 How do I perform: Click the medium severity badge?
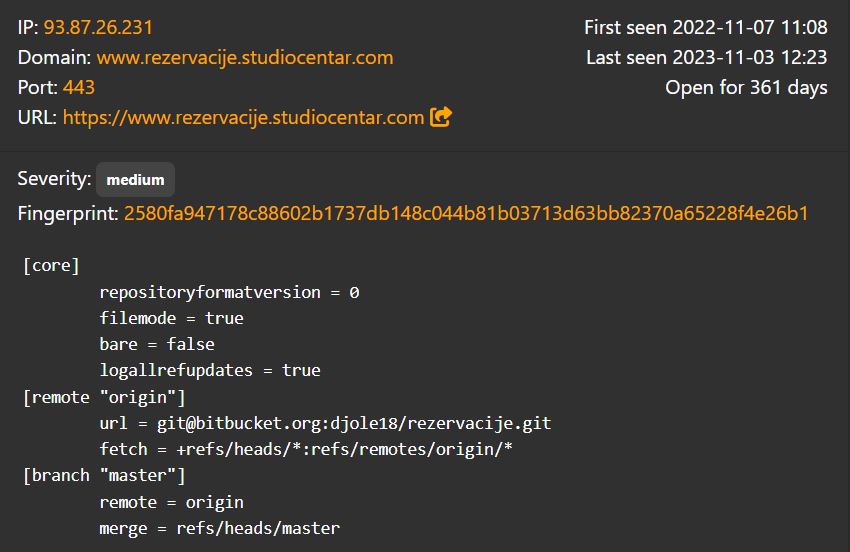[x=136, y=179]
